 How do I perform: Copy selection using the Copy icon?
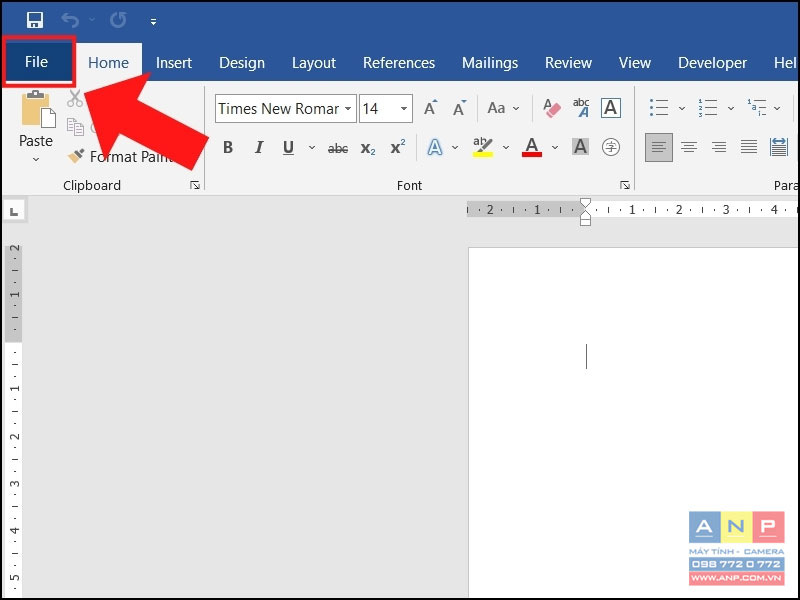point(76,127)
